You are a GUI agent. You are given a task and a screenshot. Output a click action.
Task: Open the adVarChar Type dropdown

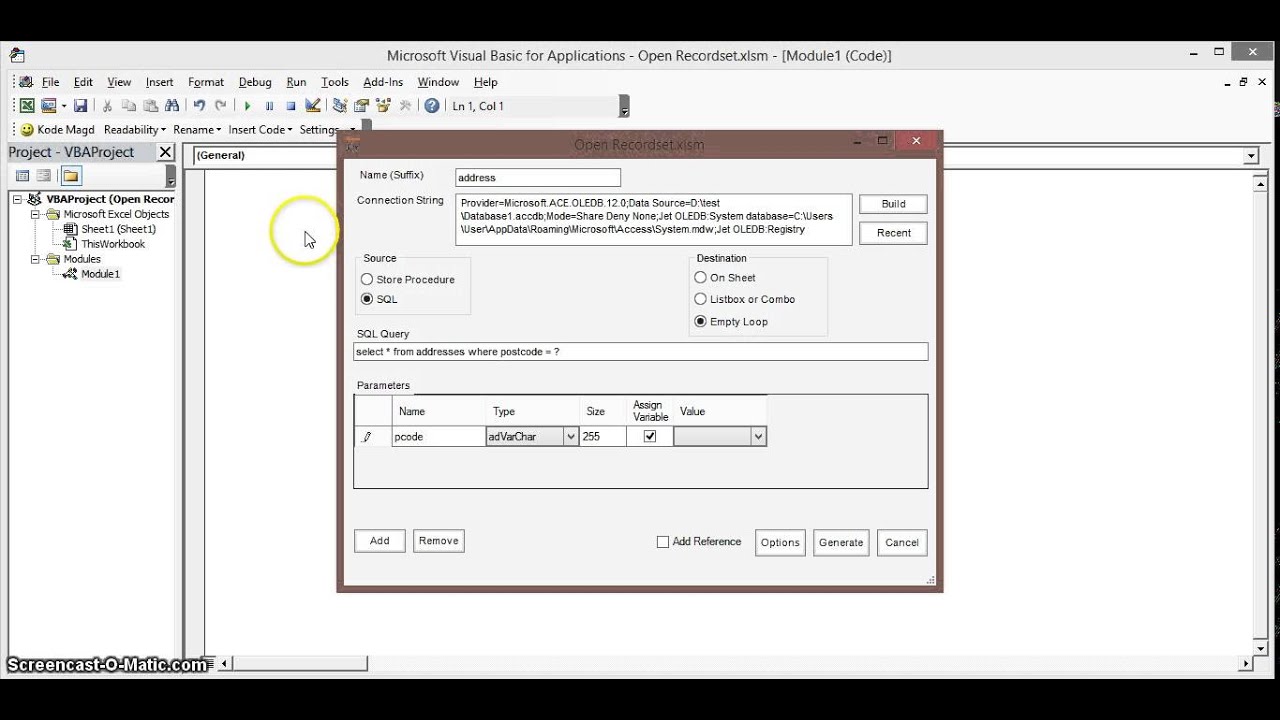pyautogui.click(x=571, y=437)
